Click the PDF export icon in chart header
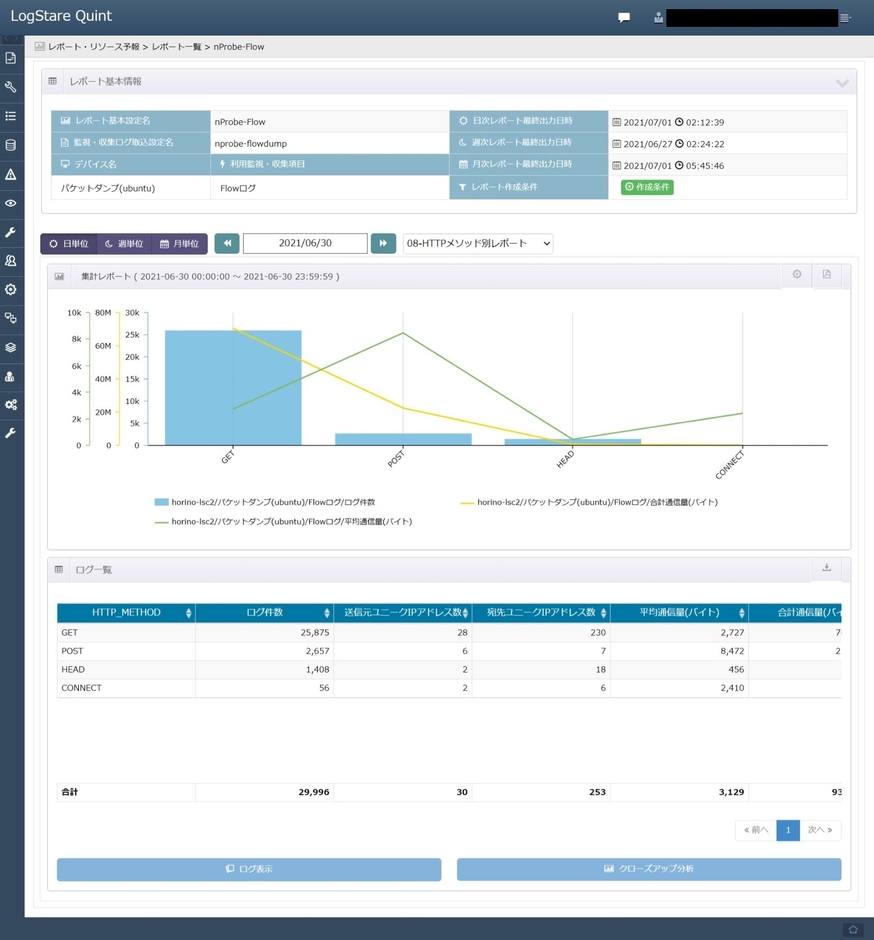 pos(826,275)
